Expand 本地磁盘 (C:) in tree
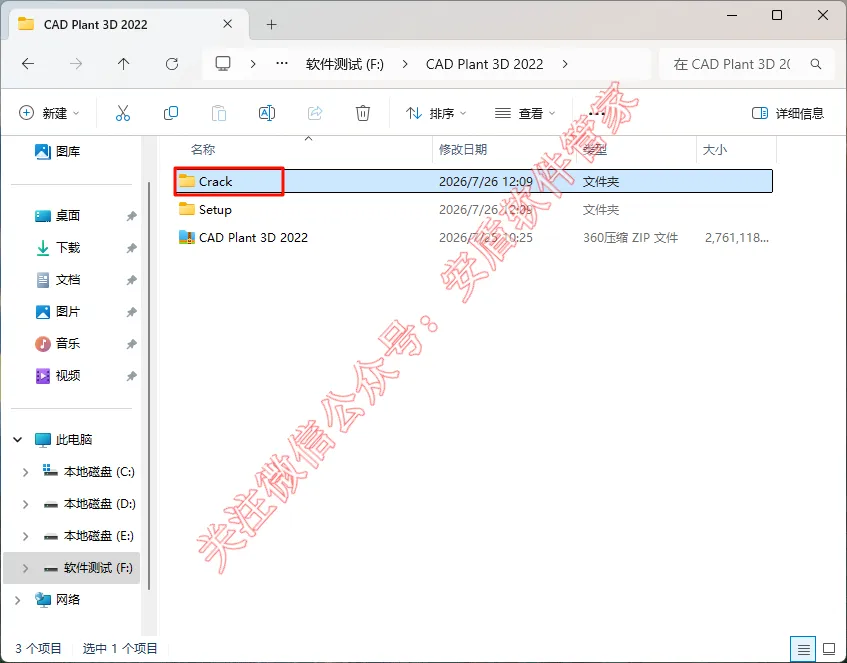Image resolution: width=847 pixels, height=663 pixels. point(25,472)
